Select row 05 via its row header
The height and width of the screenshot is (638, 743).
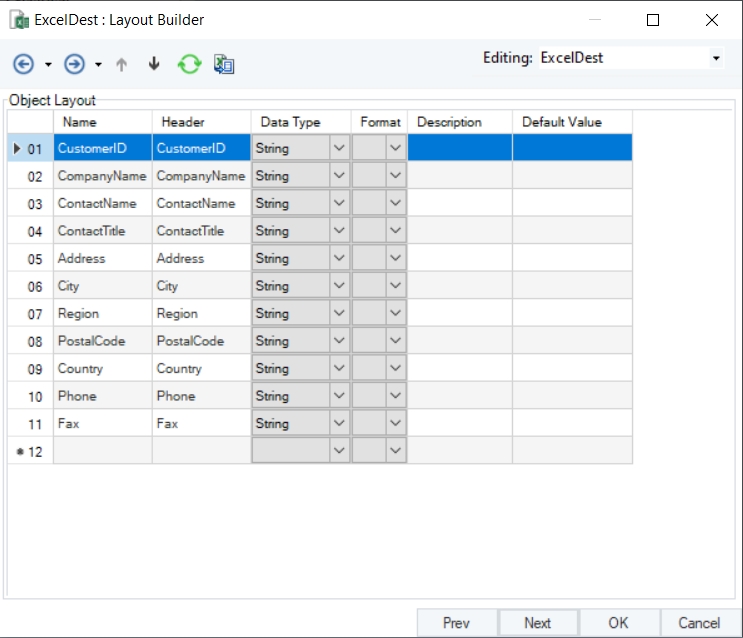(x=31, y=259)
